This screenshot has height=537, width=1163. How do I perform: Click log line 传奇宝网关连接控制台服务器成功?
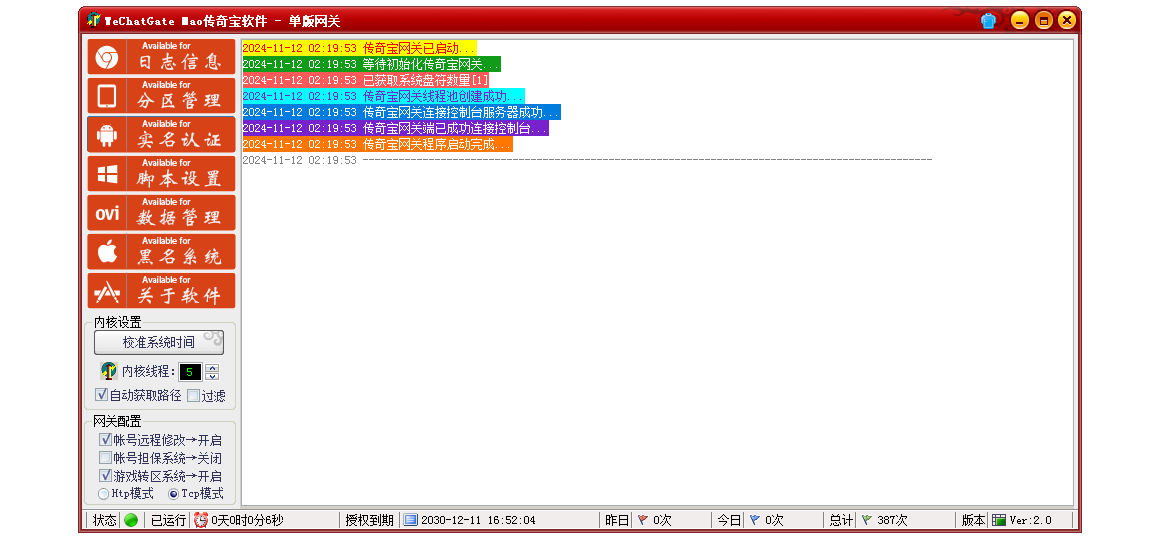pyautogui.click(x=401, y=112)
